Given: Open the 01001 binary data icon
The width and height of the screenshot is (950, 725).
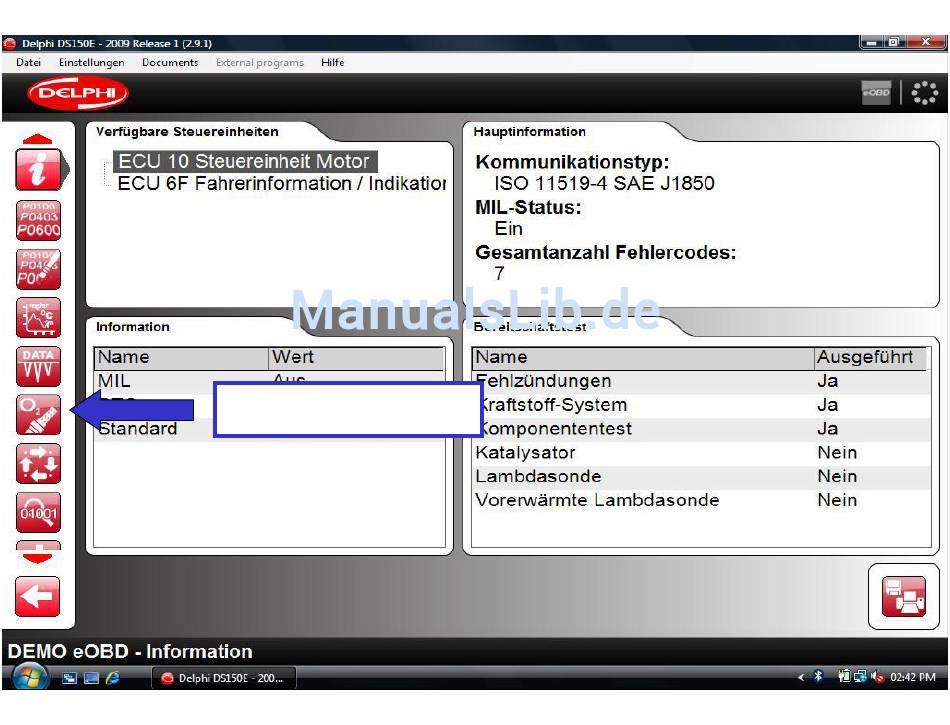Looking at the screenshot, I should [x=38, y=512].
